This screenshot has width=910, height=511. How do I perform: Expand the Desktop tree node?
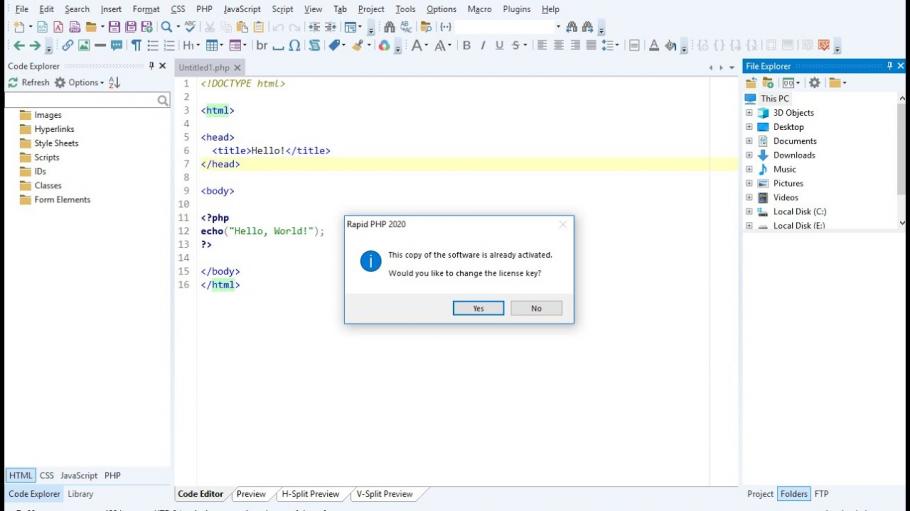(x=749, y=127)
